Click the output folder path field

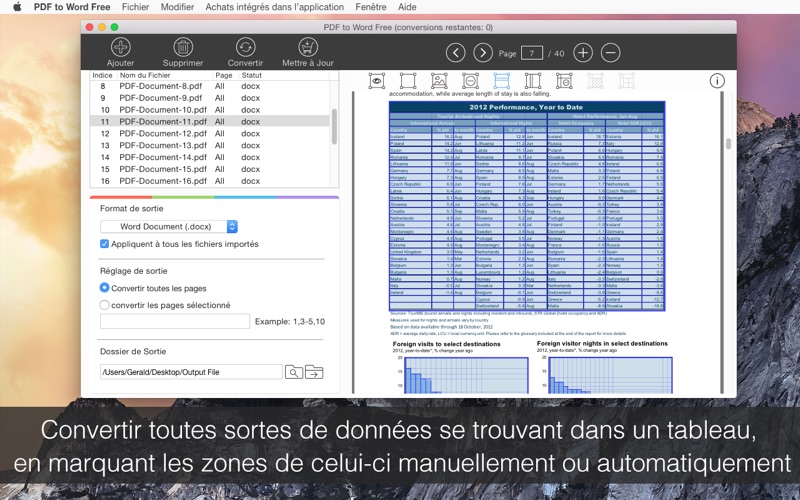pyautogui.click(x=191, y=372)
